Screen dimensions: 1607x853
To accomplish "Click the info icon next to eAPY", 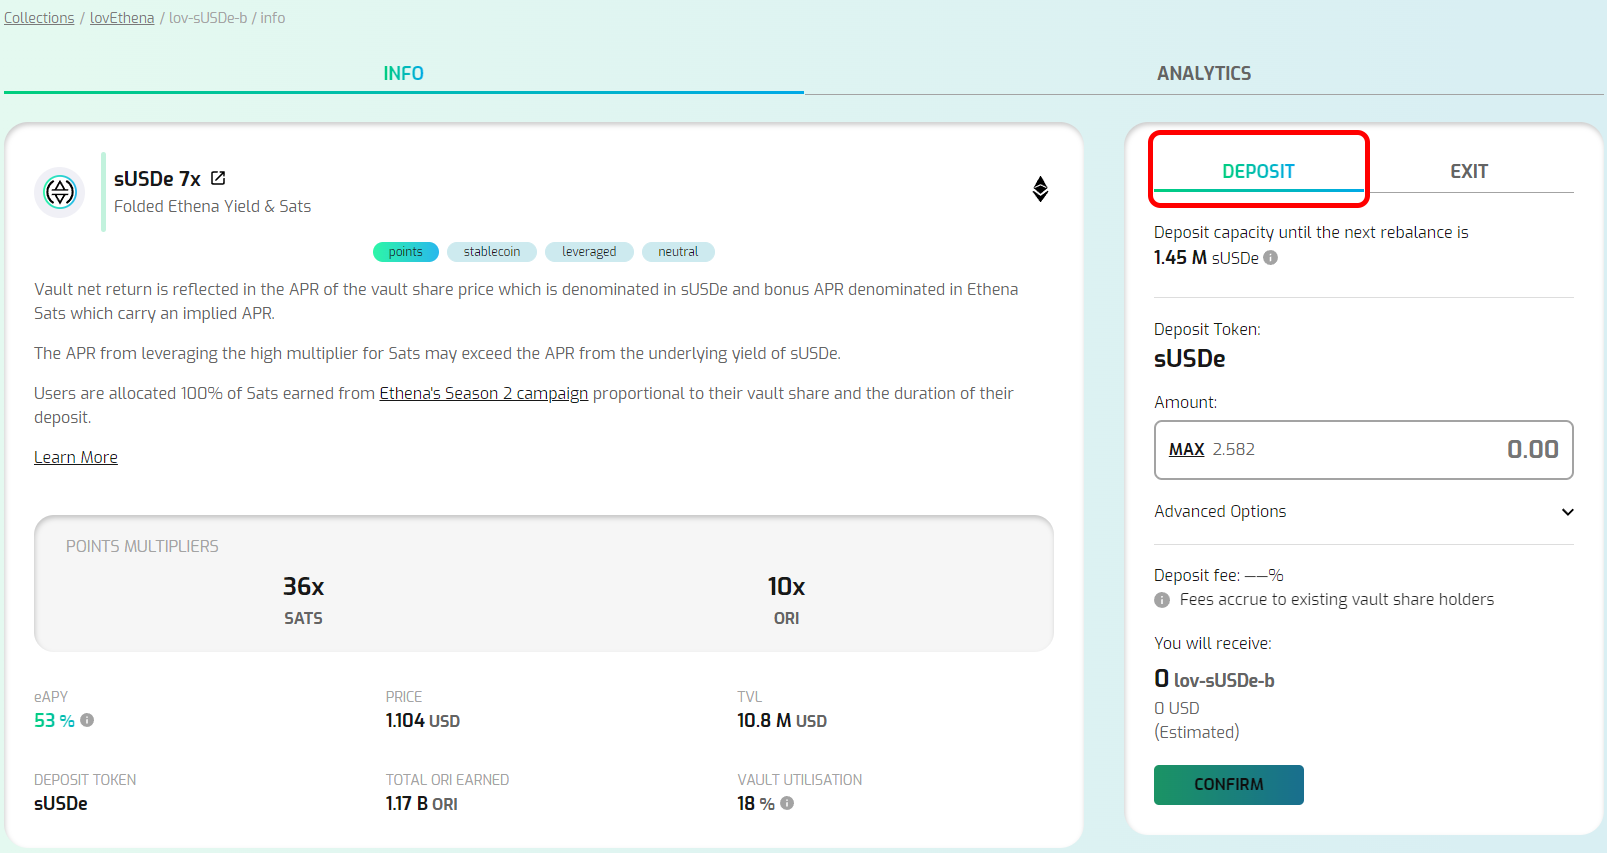I will click(87, 720).
